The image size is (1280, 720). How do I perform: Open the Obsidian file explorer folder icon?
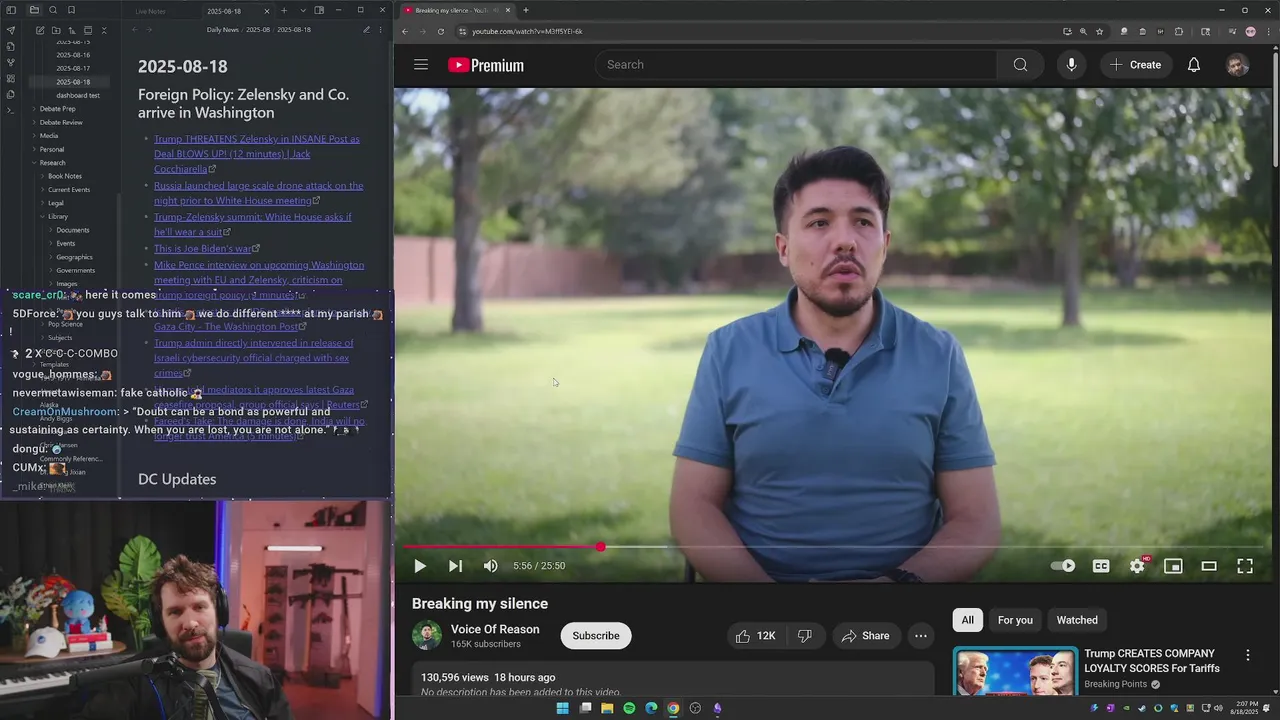34,10
